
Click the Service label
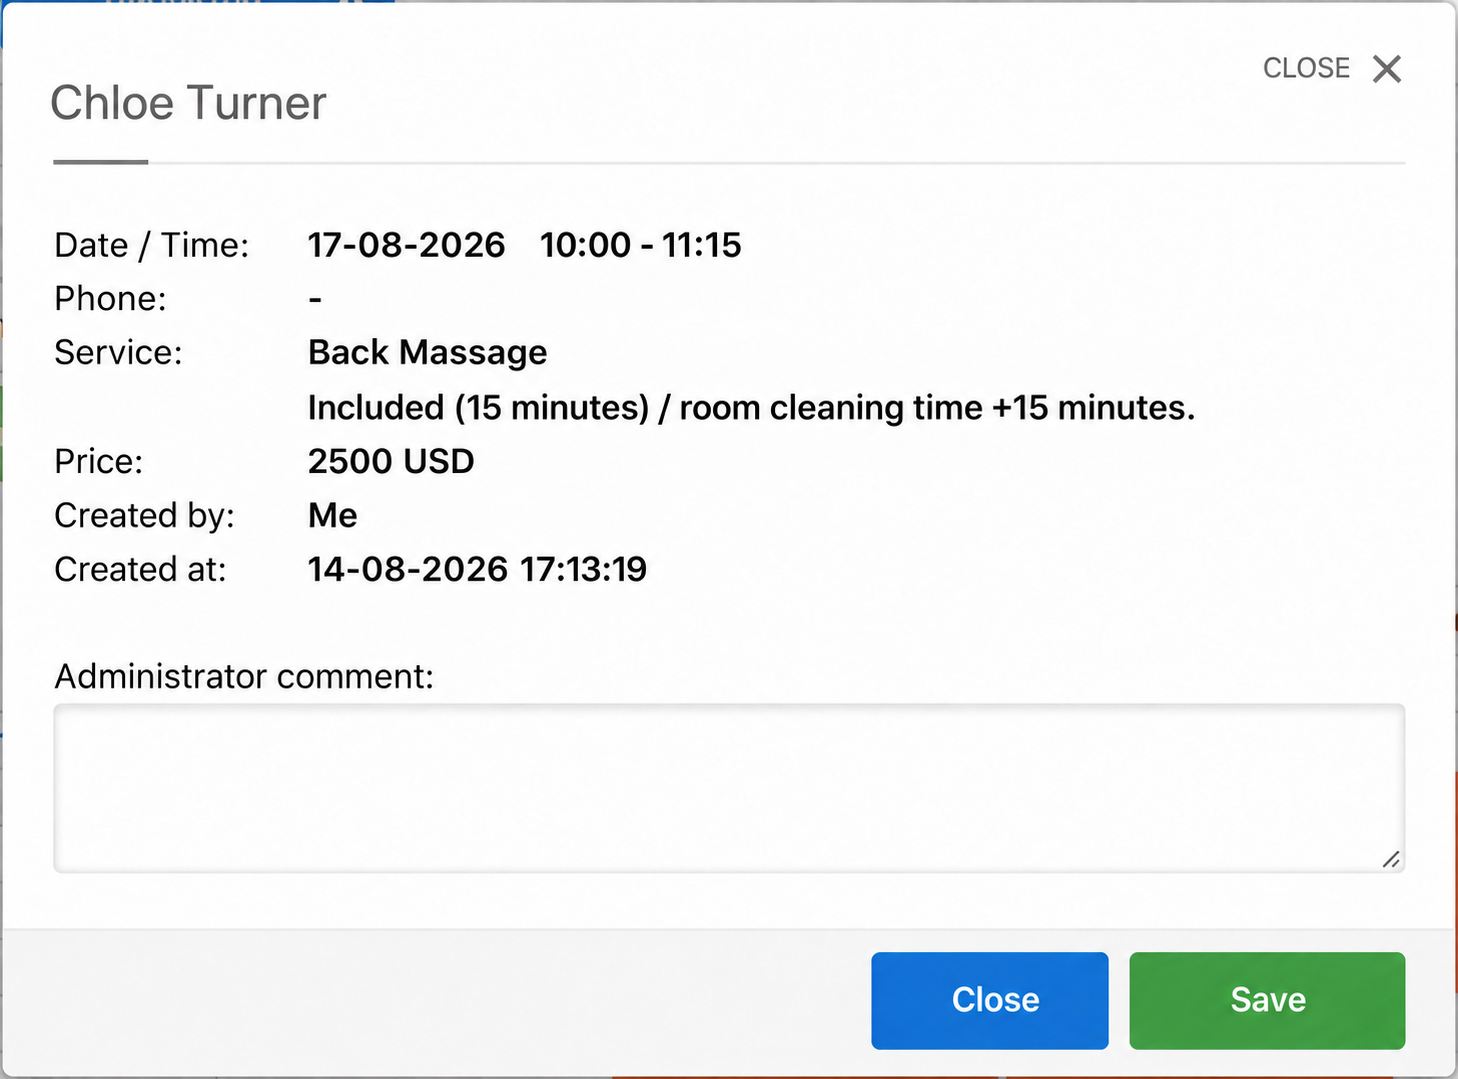click(118, 353)
